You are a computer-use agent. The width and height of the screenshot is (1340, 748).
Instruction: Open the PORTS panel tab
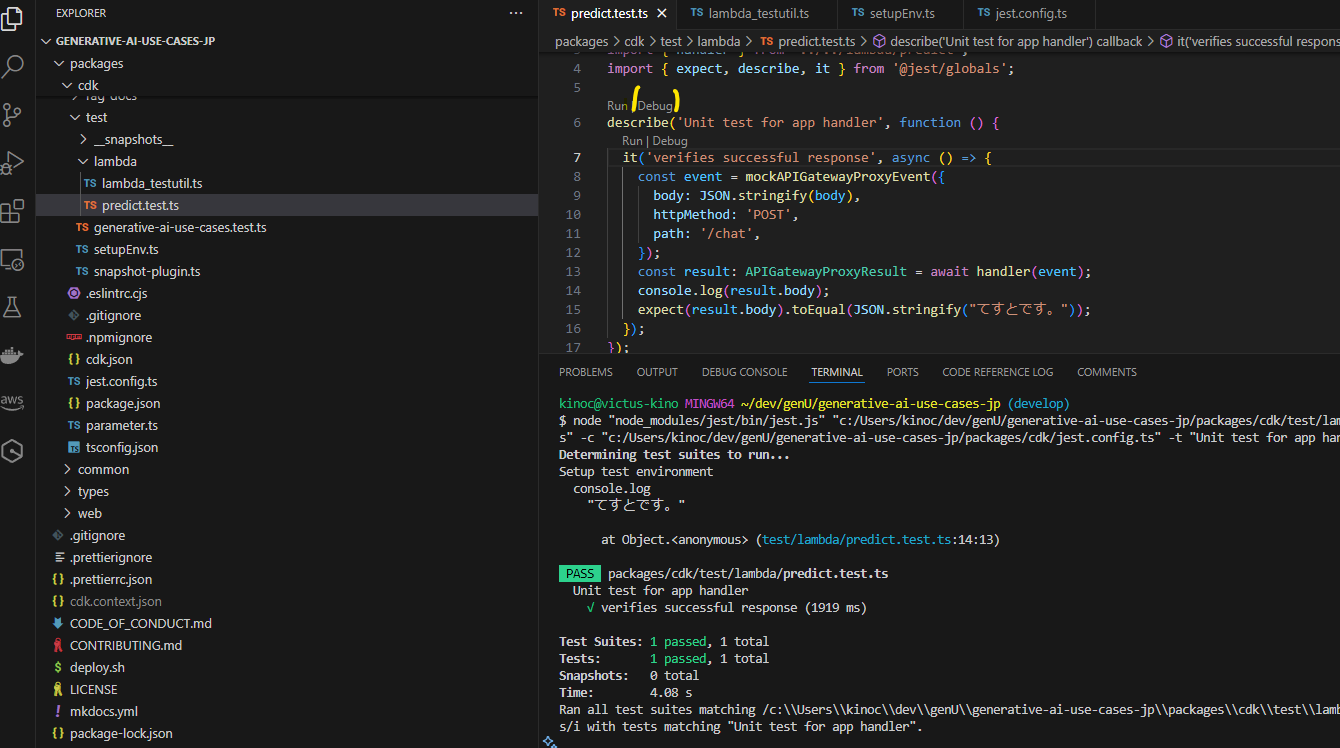(x=902, y=372)
